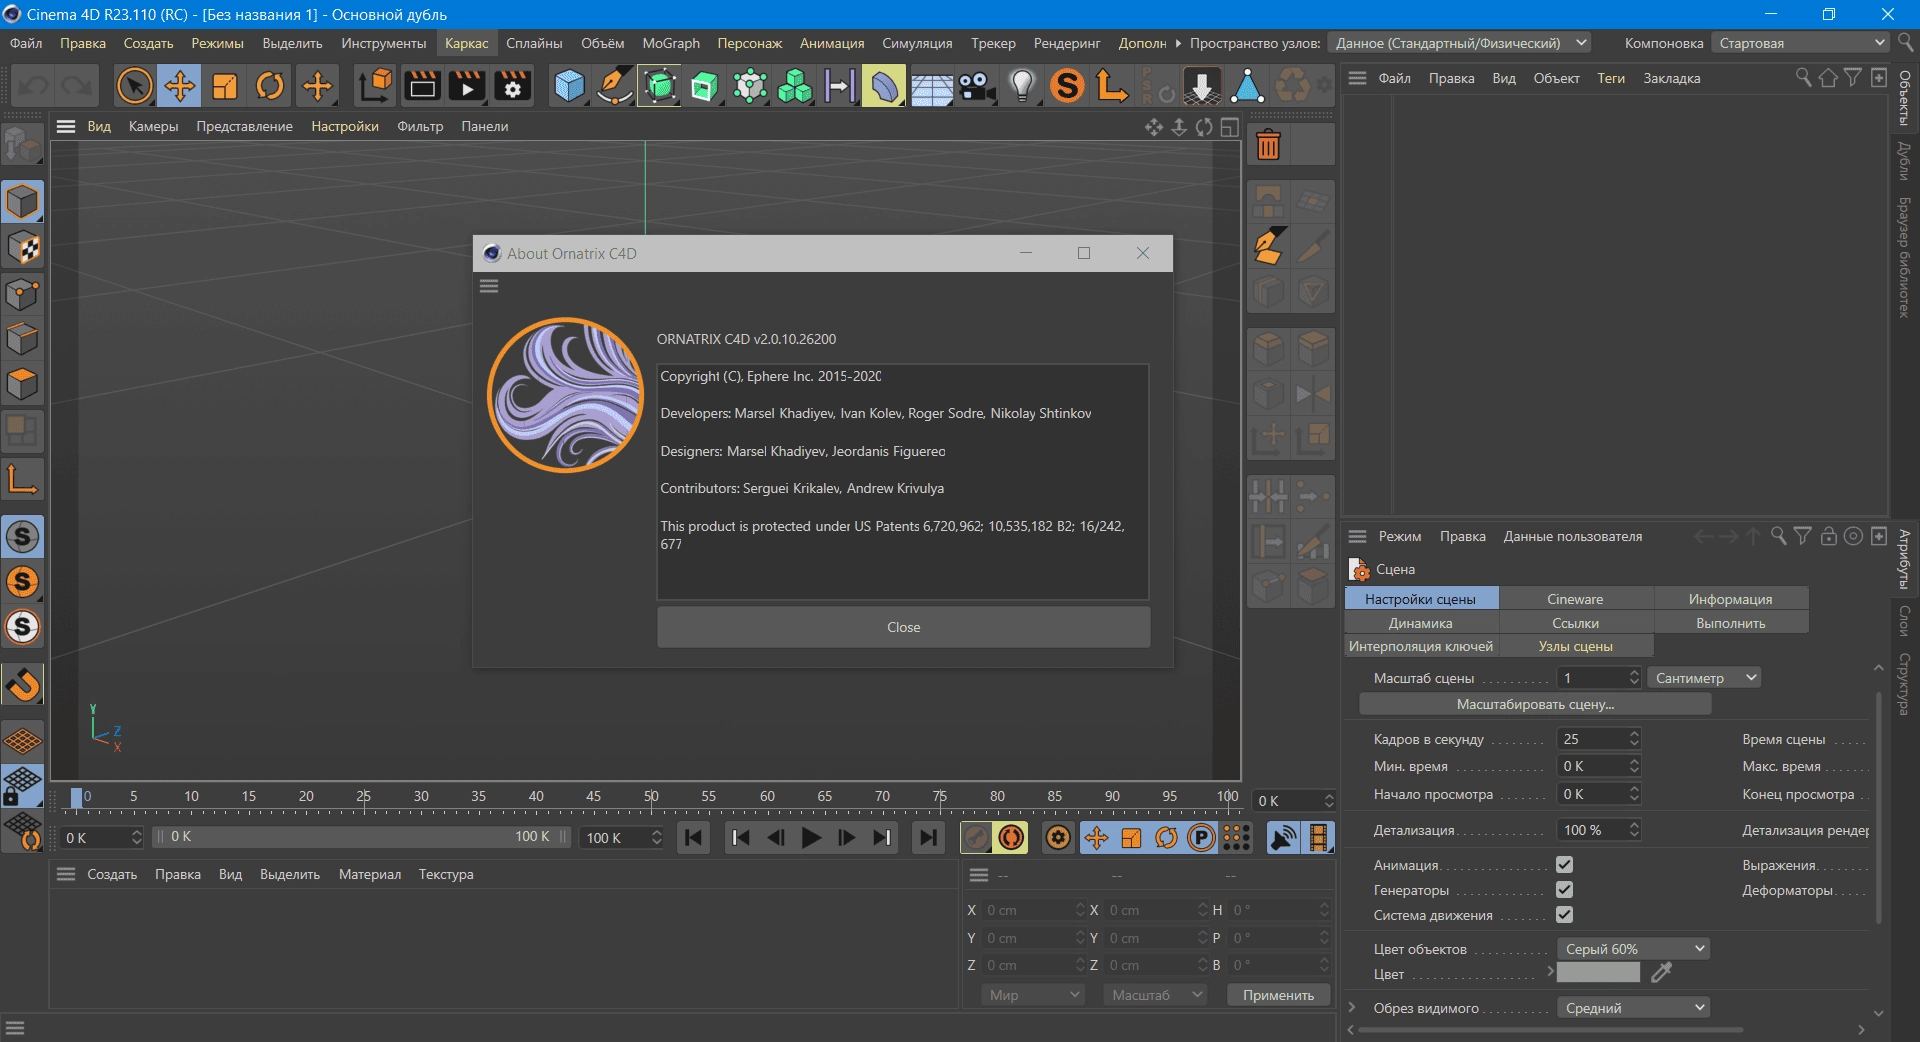
Task: Open the Spline Pen tool
Action: coord(614,86)
